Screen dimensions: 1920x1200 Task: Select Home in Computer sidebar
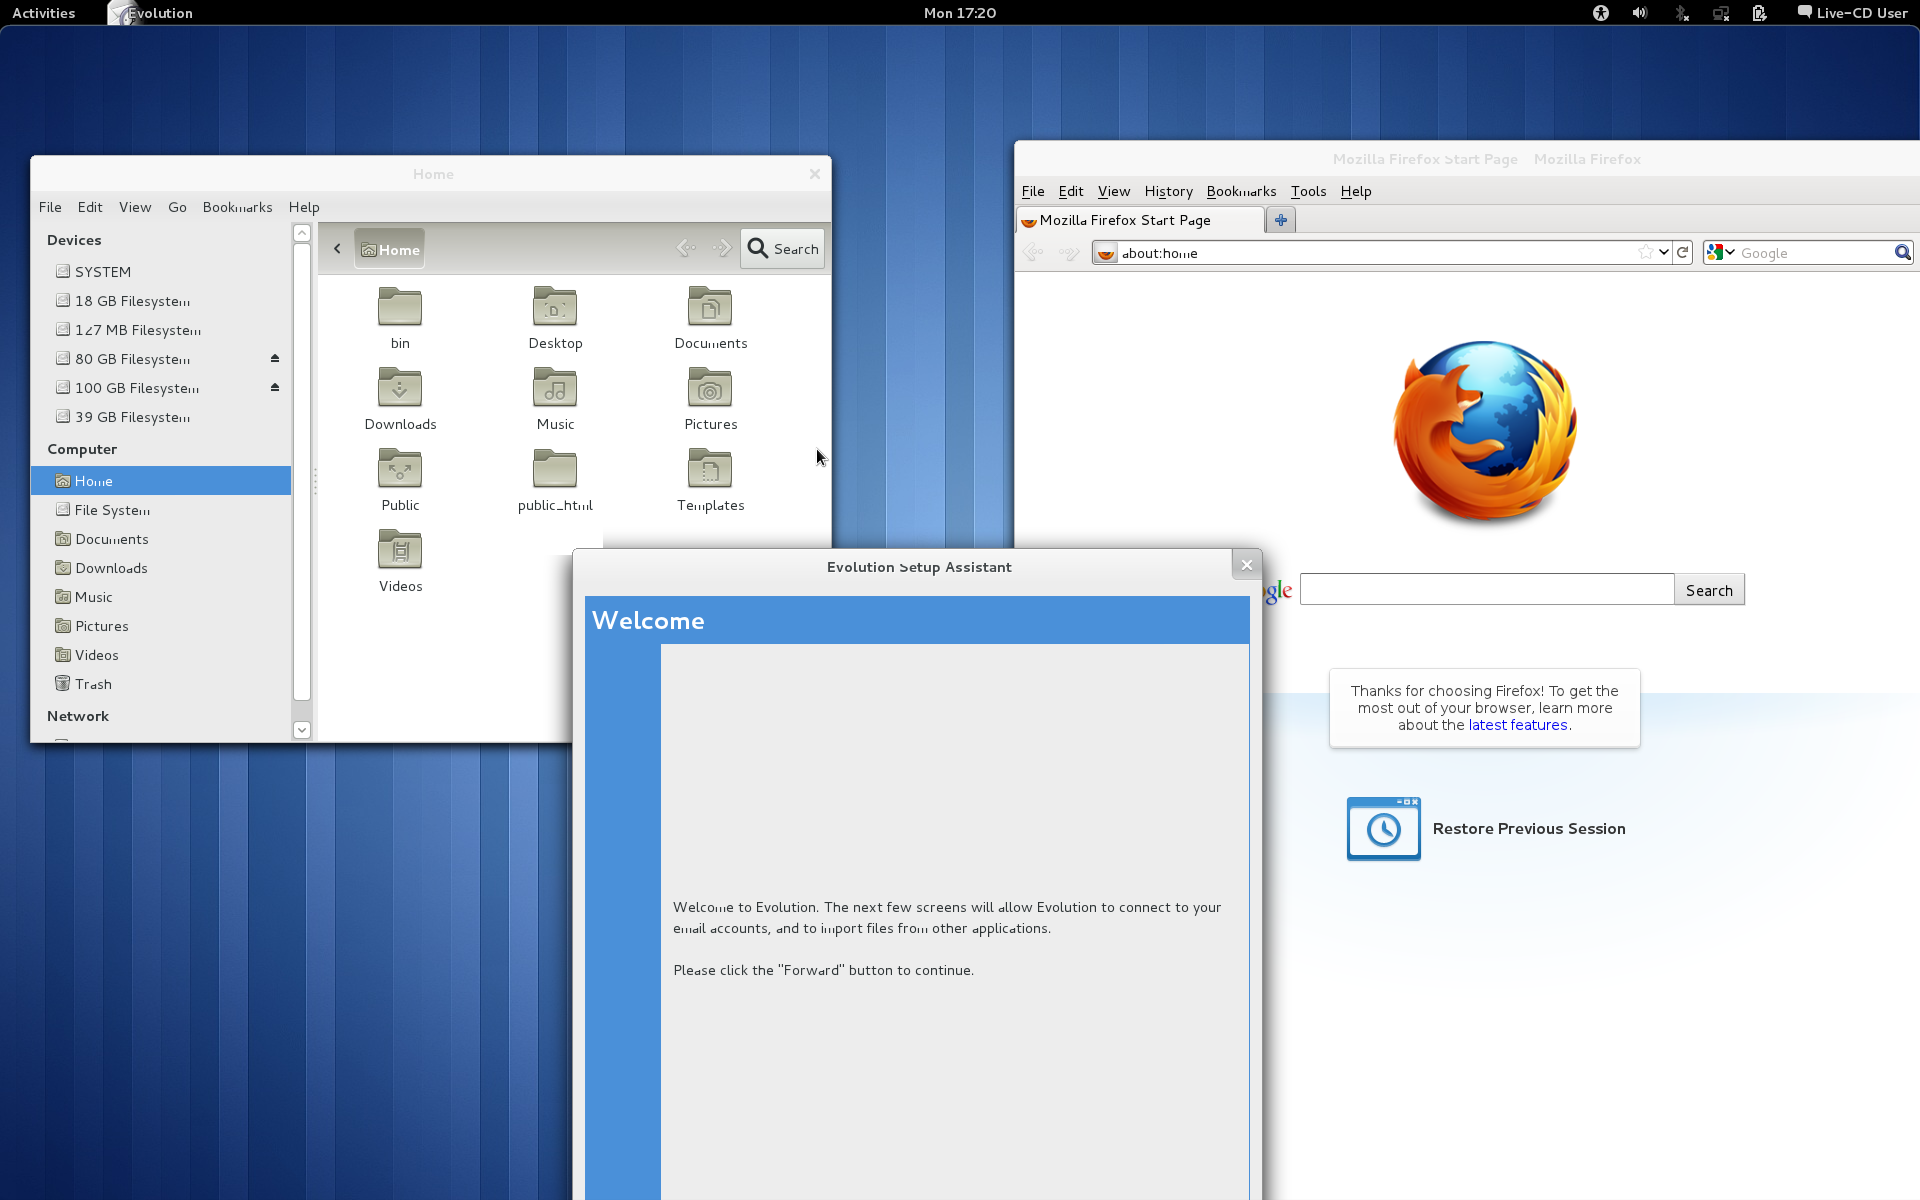pyautogui.click(x=161, y=480)
